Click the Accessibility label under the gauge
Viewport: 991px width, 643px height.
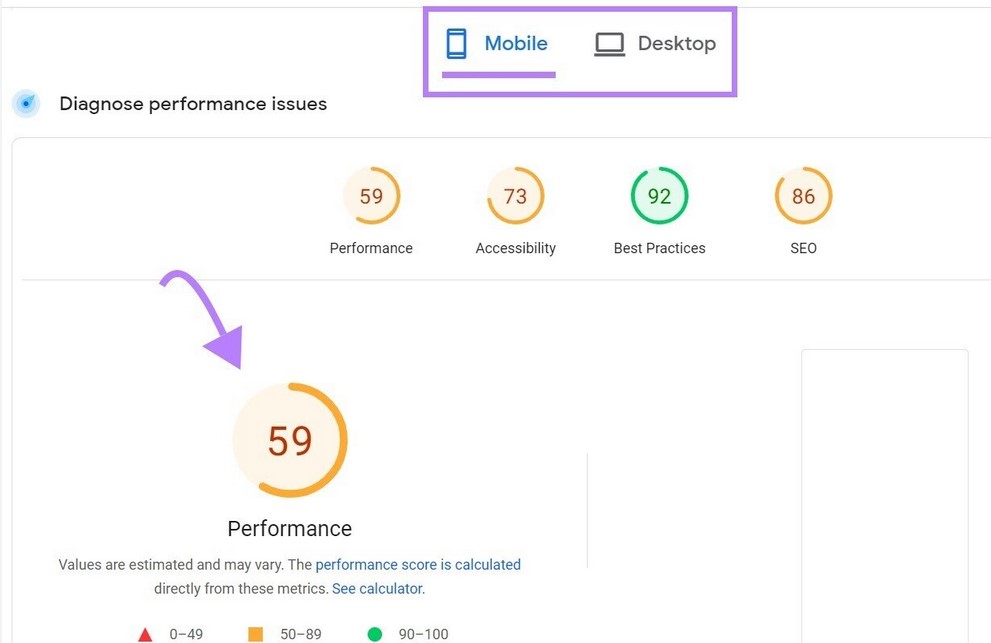pos(515,248)
